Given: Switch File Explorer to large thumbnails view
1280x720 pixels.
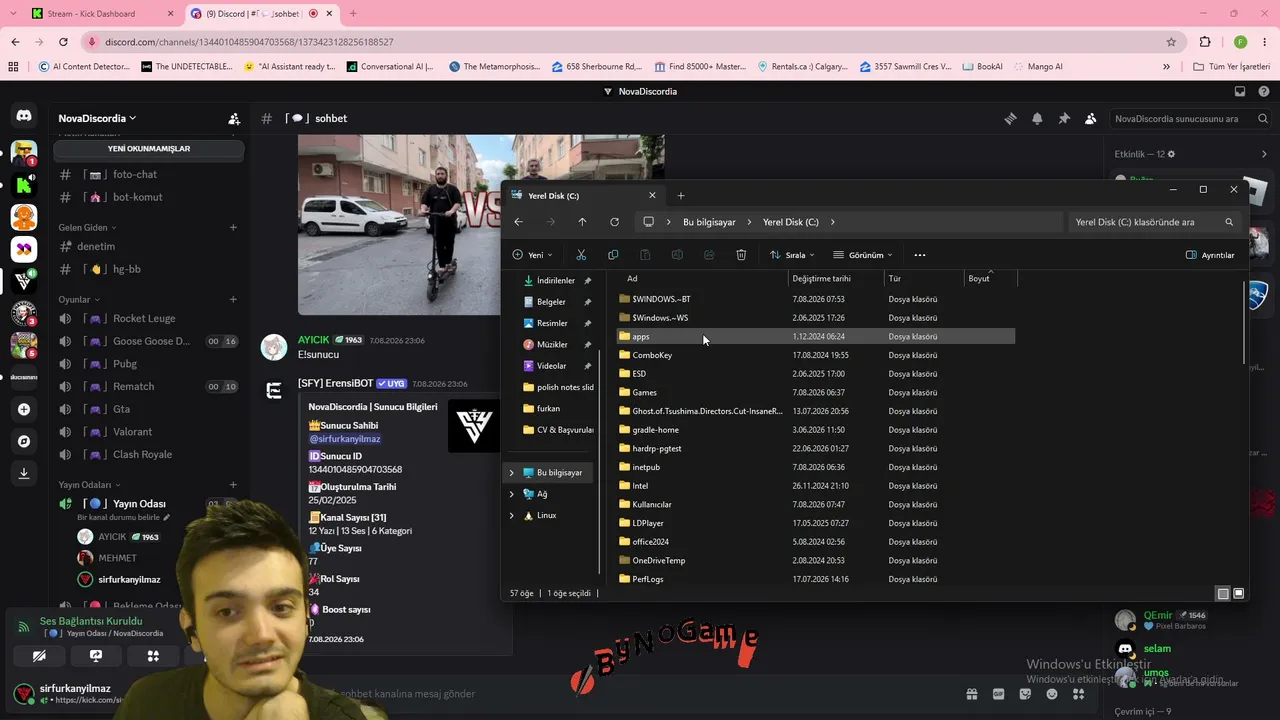Looking at the screenshot, I should point(1239,593).
